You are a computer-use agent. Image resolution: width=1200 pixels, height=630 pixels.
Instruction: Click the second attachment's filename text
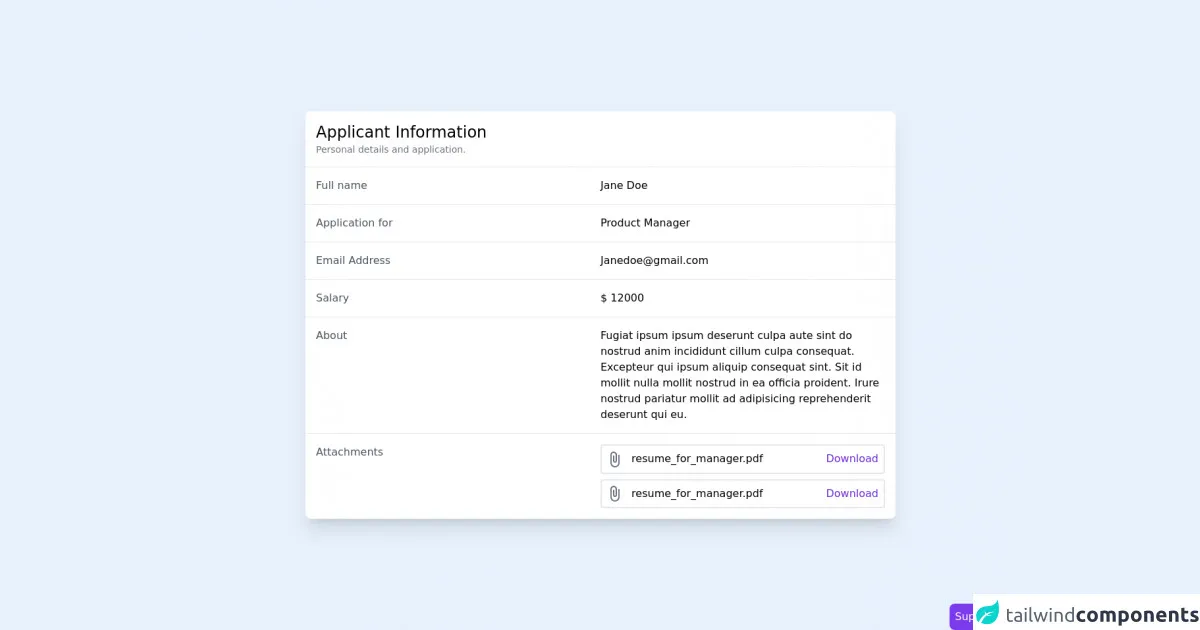[697, 494]
